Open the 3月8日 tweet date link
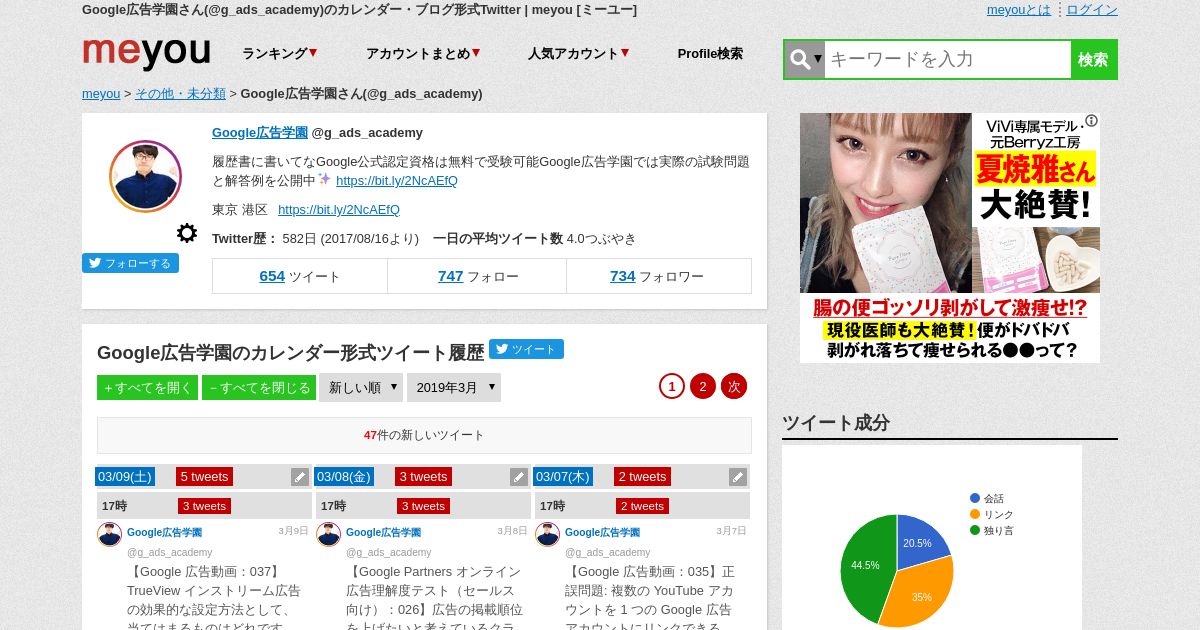Image resolution: width=1200 pixels, height=630 pixels. point(513,531)
